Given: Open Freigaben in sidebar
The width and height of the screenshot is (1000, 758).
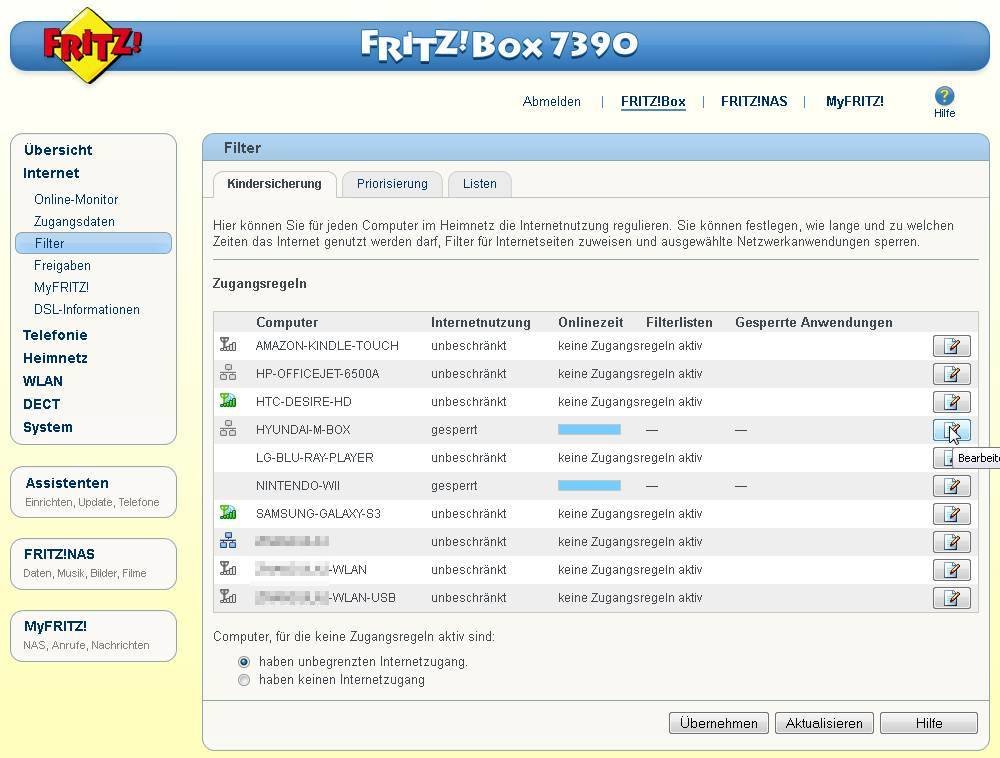Looking at the screenshot, I should pyautogui.click(x=62, y=265).
